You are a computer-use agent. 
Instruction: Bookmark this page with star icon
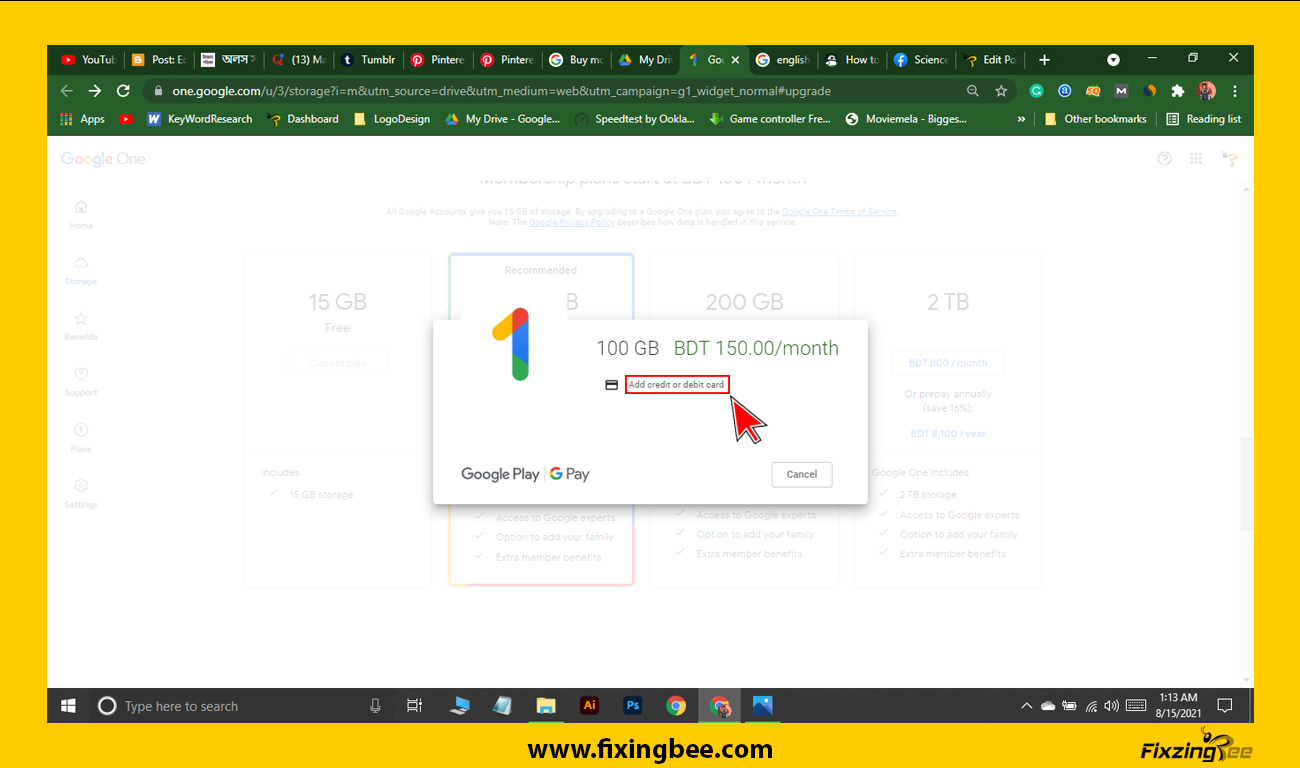tap(1001, 91)
